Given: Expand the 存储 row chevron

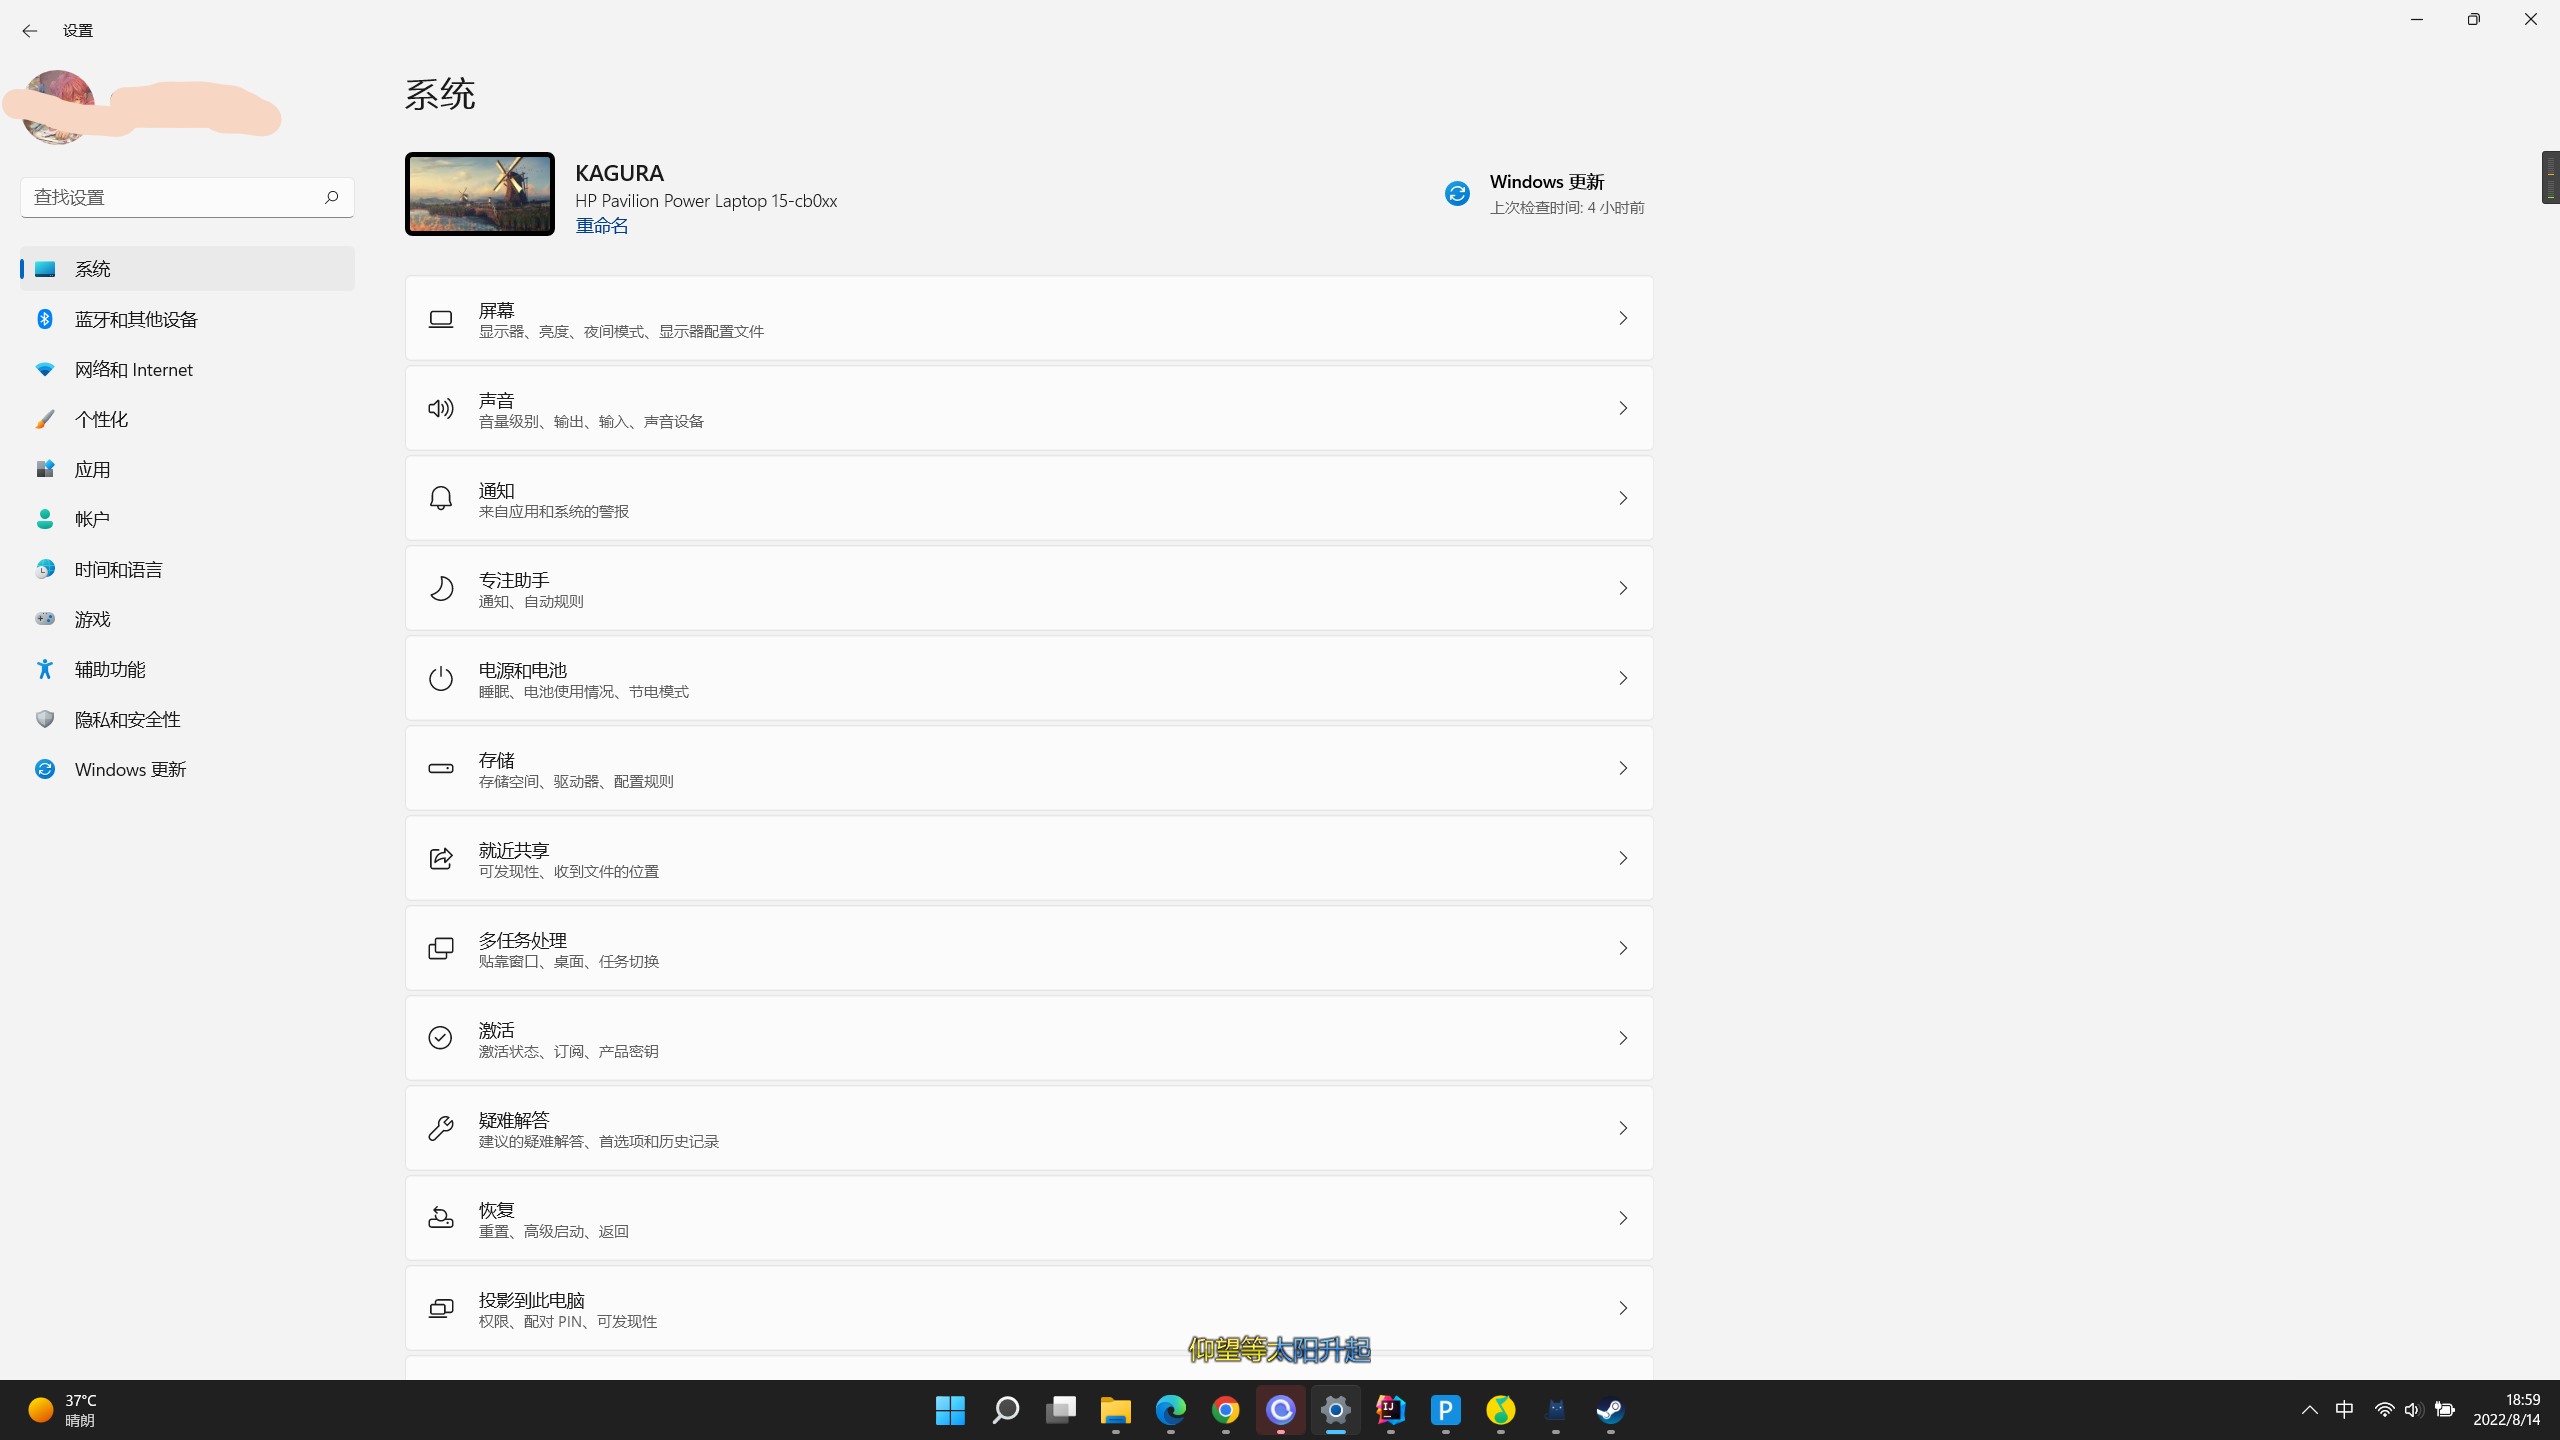Looking at the screenshot, I should [x=1622, y=768].
